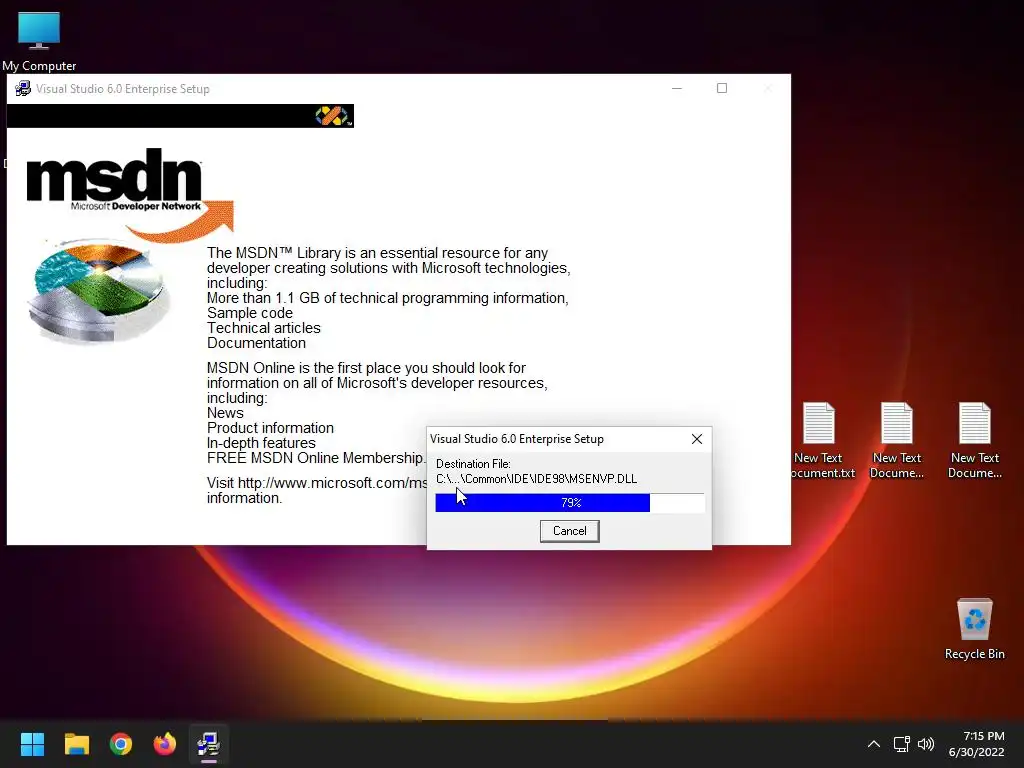Select the rightmost New Text Document file
Screen dimensions: 1024x768
(974, 441)
